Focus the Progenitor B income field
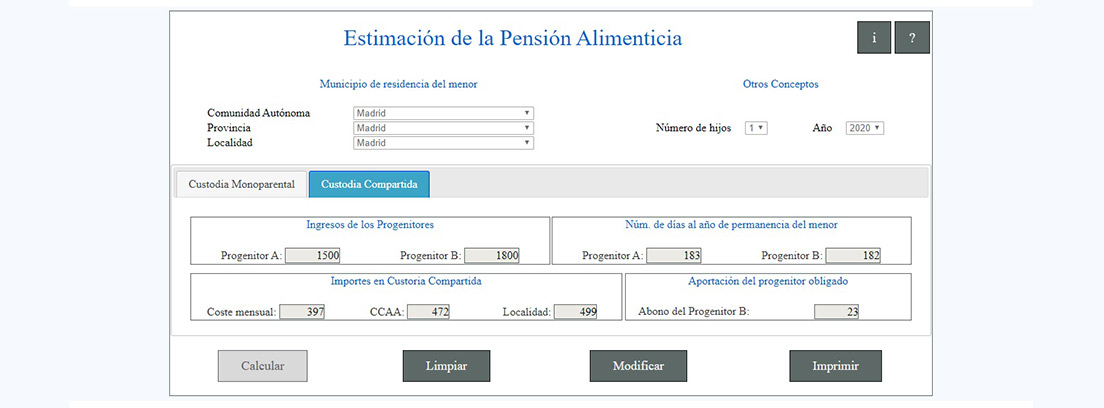The height and width of the screenshot is (408, 1104). 491,255
